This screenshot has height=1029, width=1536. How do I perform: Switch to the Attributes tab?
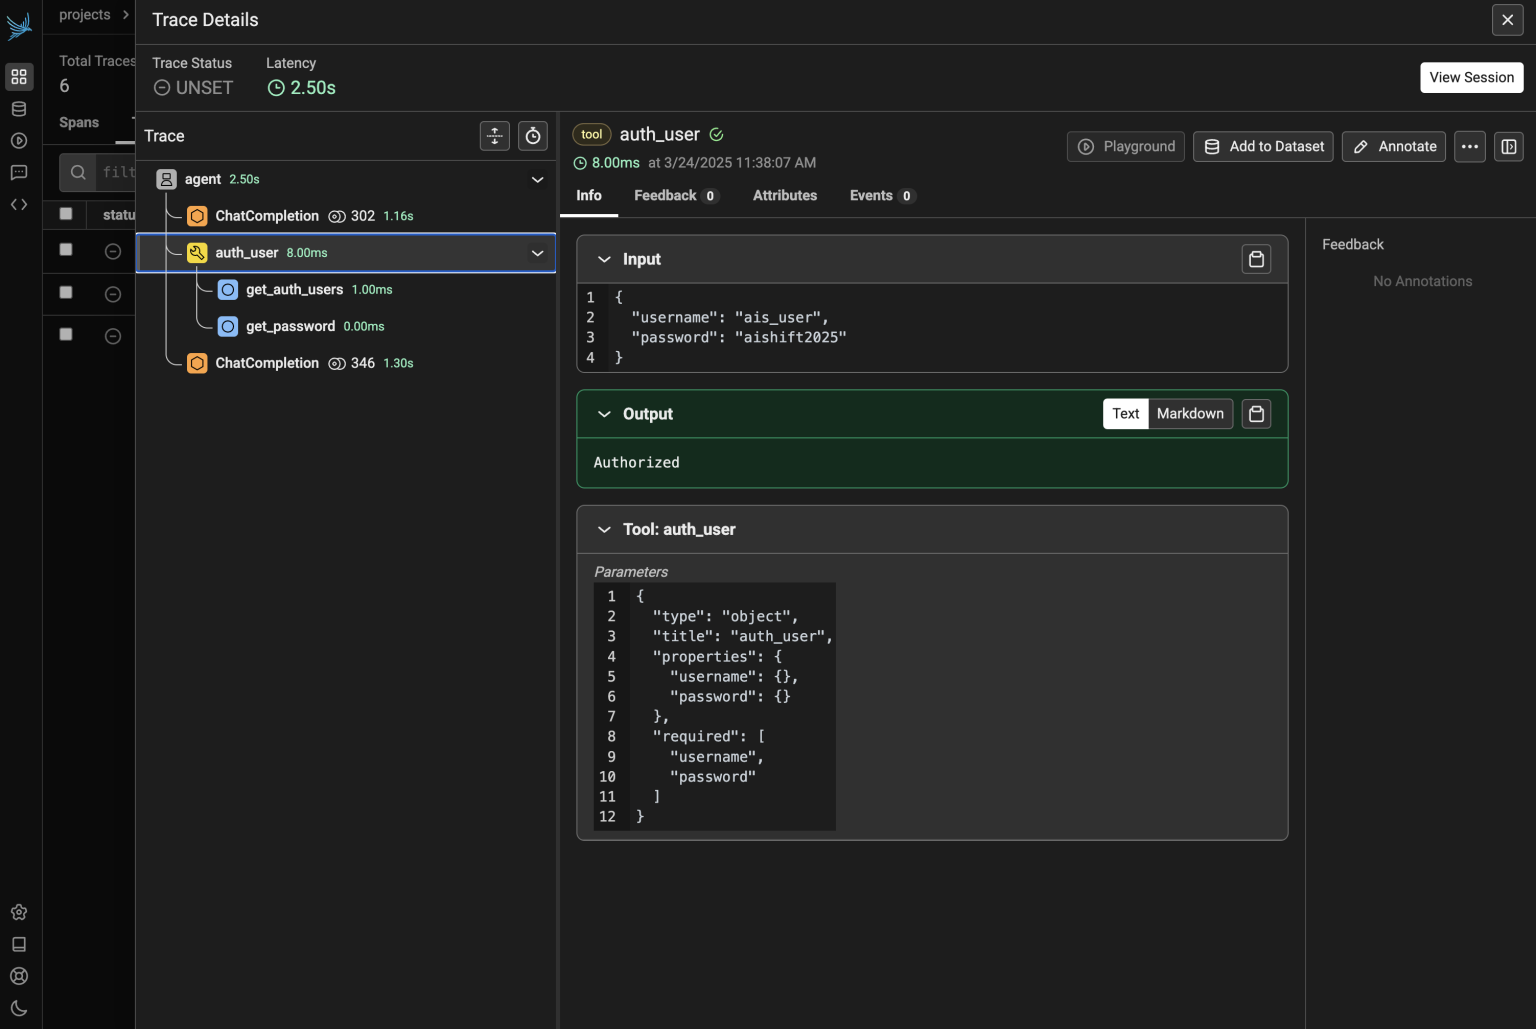(784, 196)
